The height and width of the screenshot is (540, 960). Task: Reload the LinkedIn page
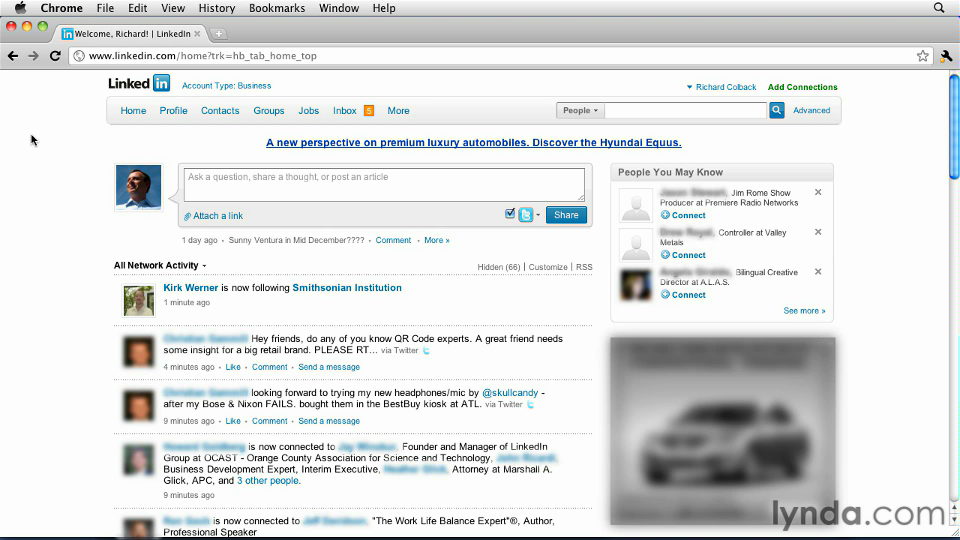pyautogui.click(x=55, y=56)
